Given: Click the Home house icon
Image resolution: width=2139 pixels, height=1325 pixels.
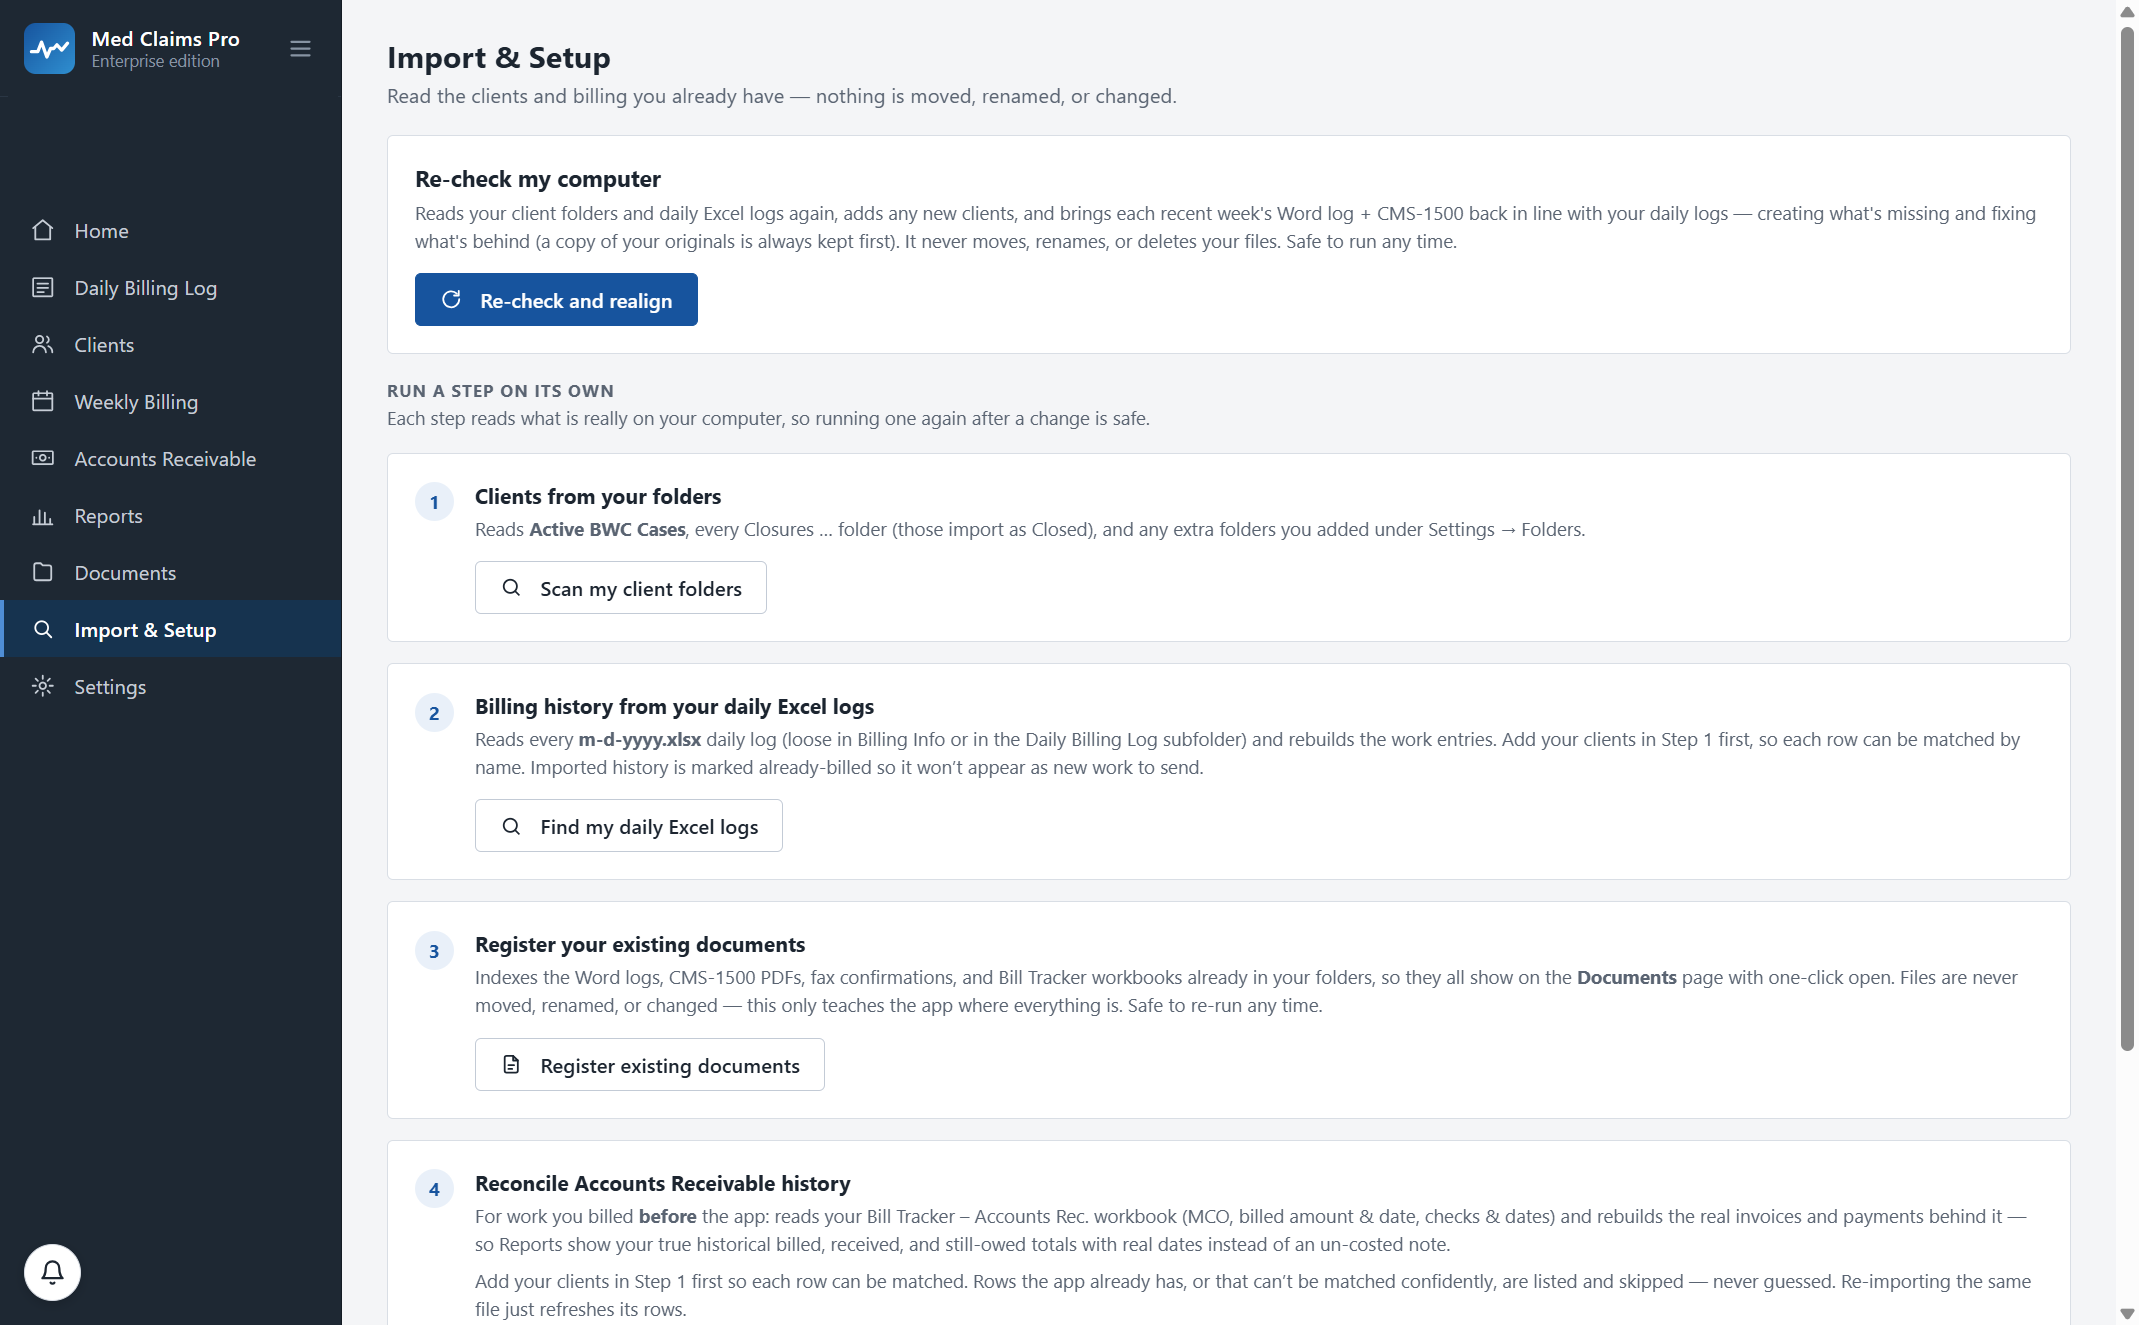Looking at the screenshot, I should click(x=42, y=231).
